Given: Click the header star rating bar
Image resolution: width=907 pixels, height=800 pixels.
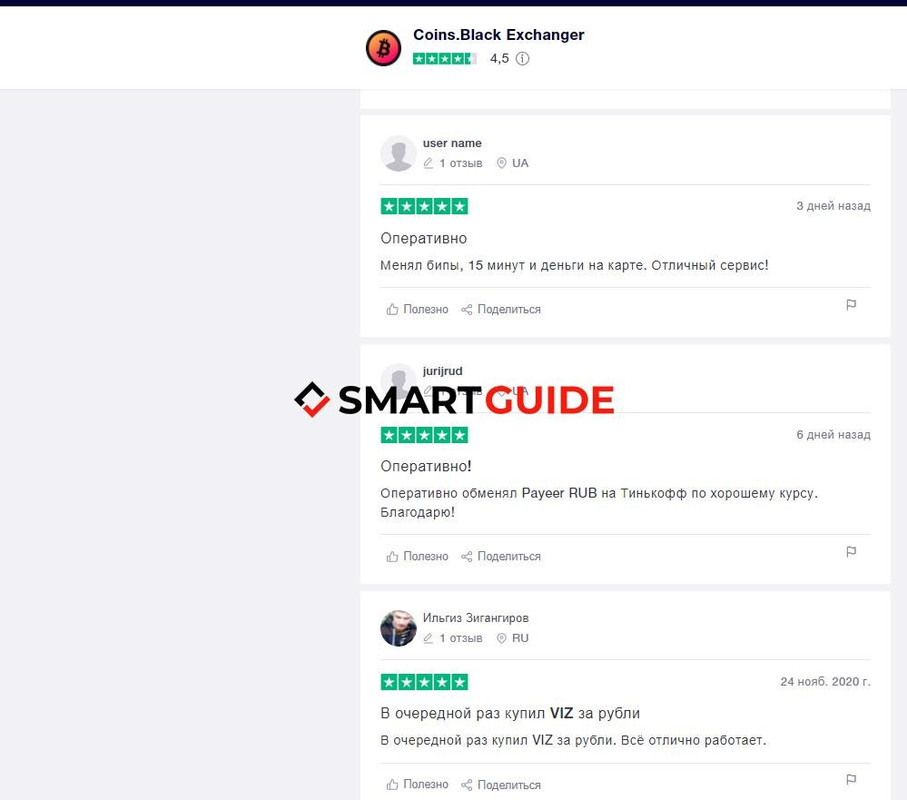Looking at the screenshot, I should [444, 58].
